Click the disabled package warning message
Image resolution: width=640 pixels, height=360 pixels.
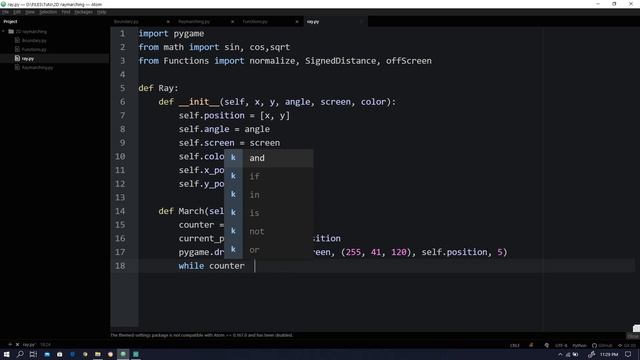[x=202, y=335]
